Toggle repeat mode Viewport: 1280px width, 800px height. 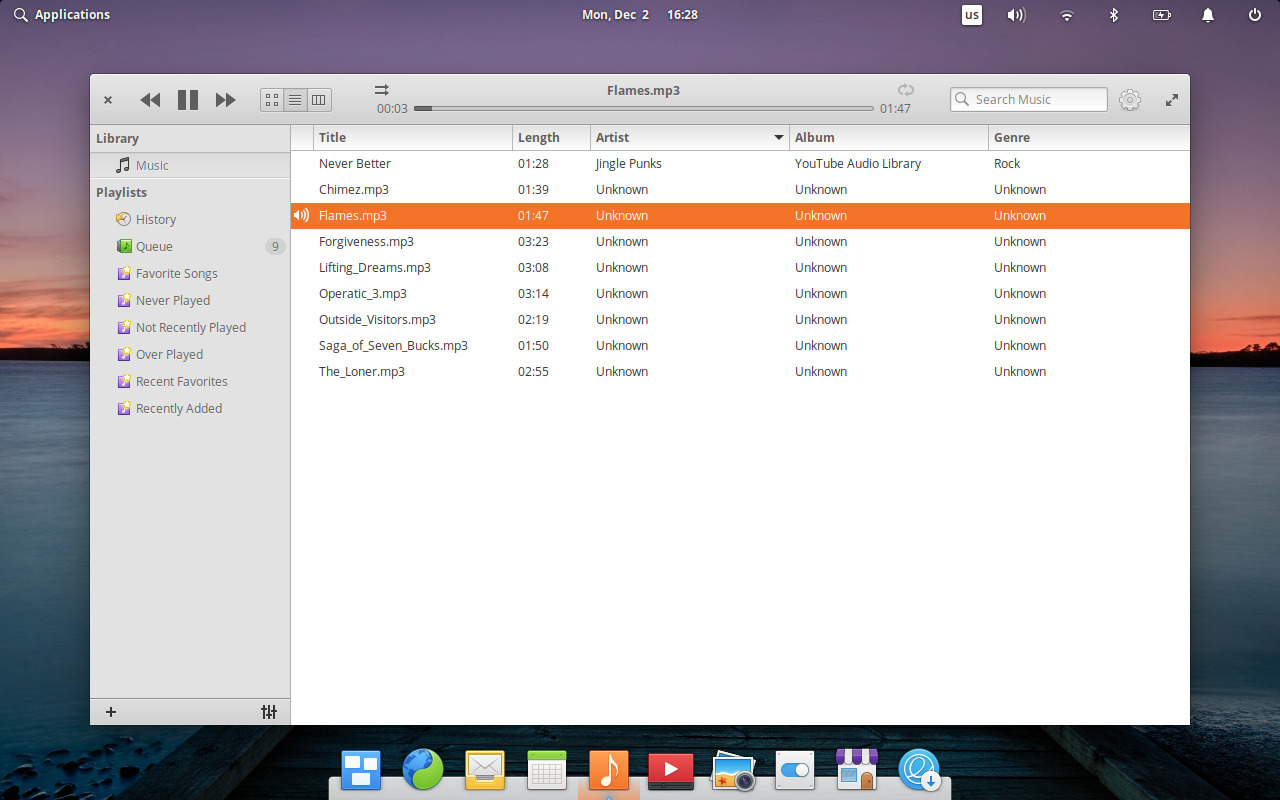point(905,89)
